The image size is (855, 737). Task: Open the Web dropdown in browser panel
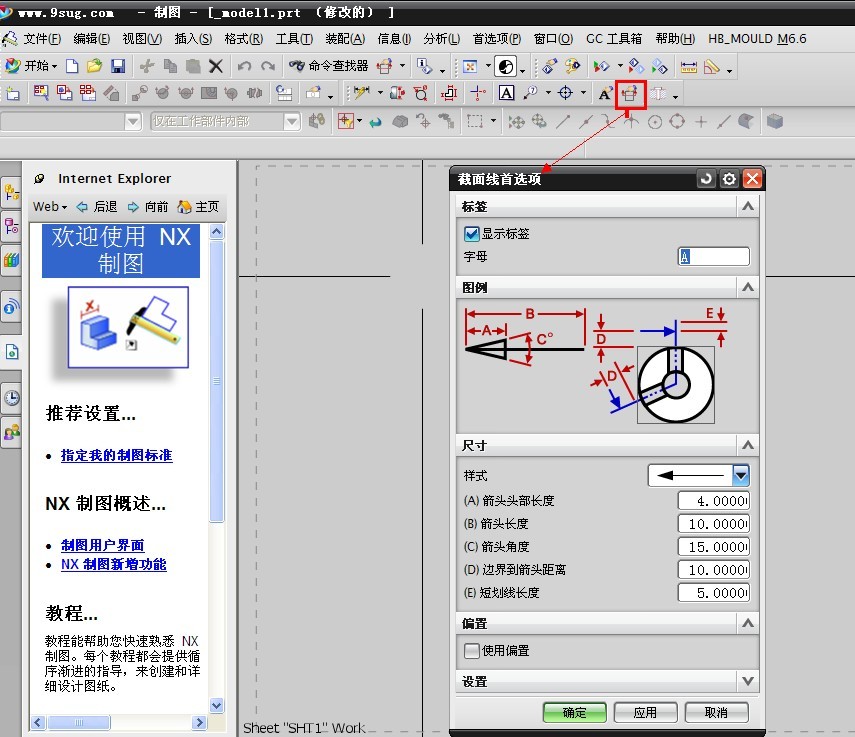coord(50,207)
